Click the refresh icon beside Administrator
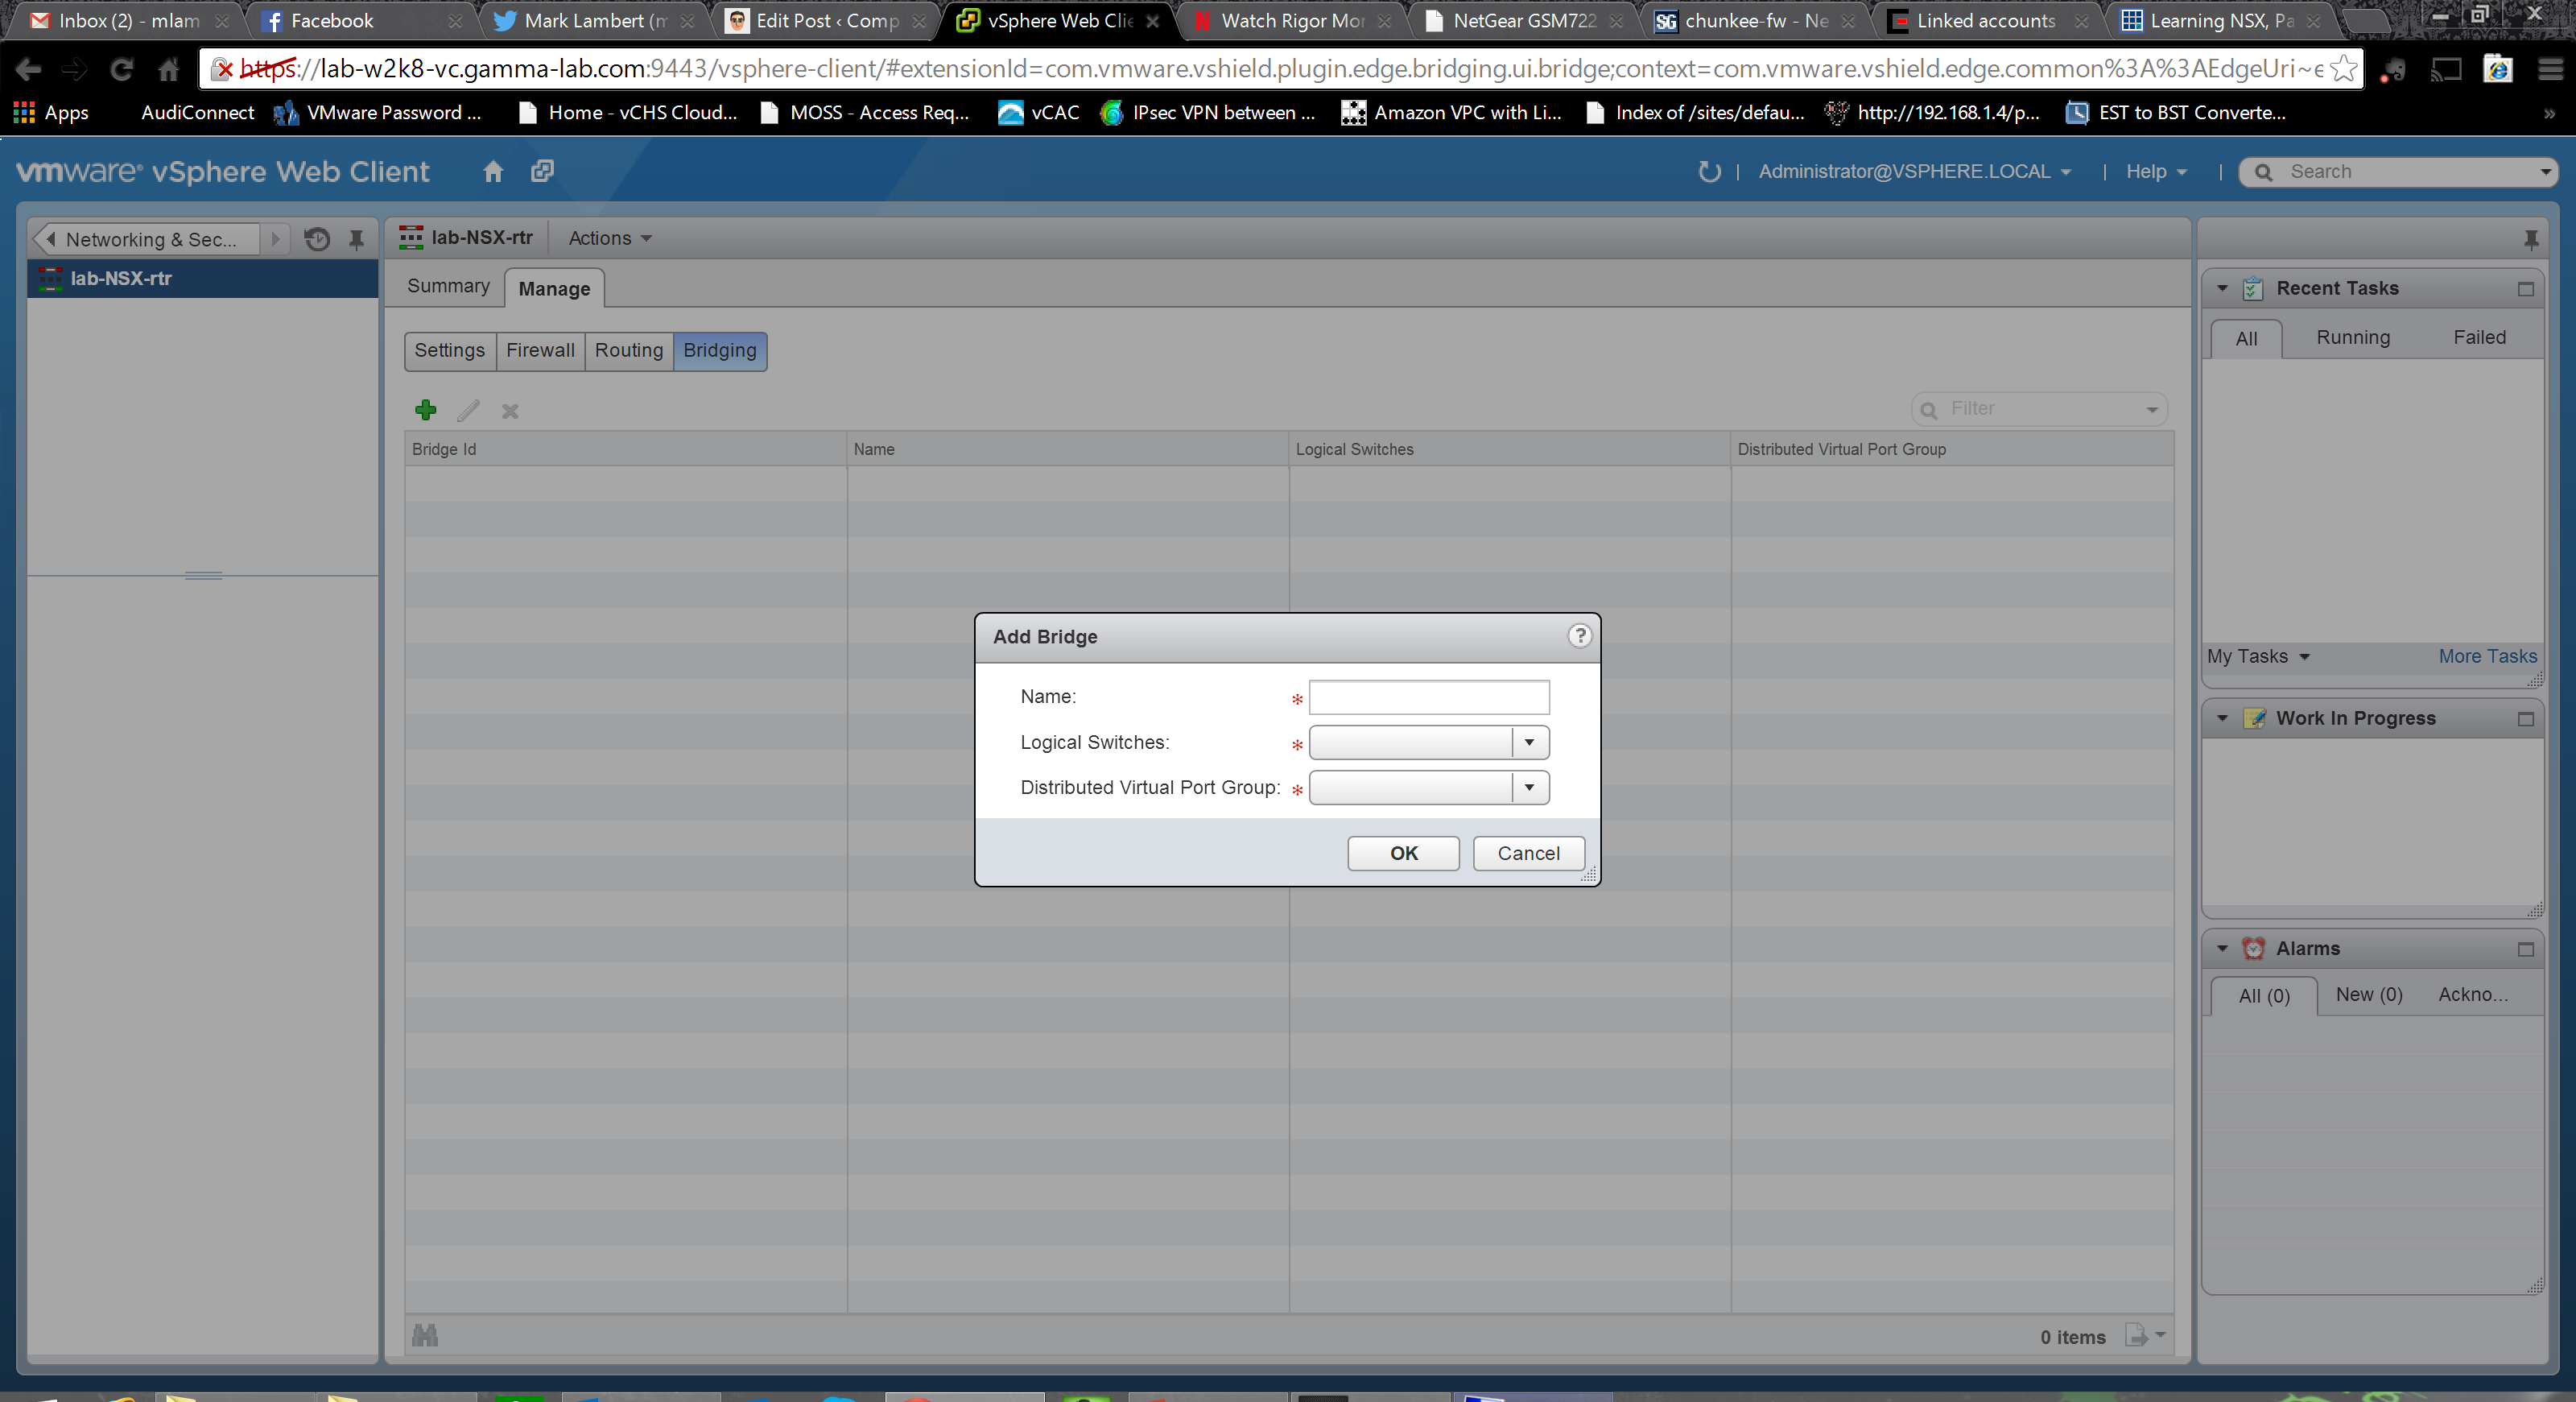Viewport: 2576px width, 1402px height. [x=1709, y=172]
